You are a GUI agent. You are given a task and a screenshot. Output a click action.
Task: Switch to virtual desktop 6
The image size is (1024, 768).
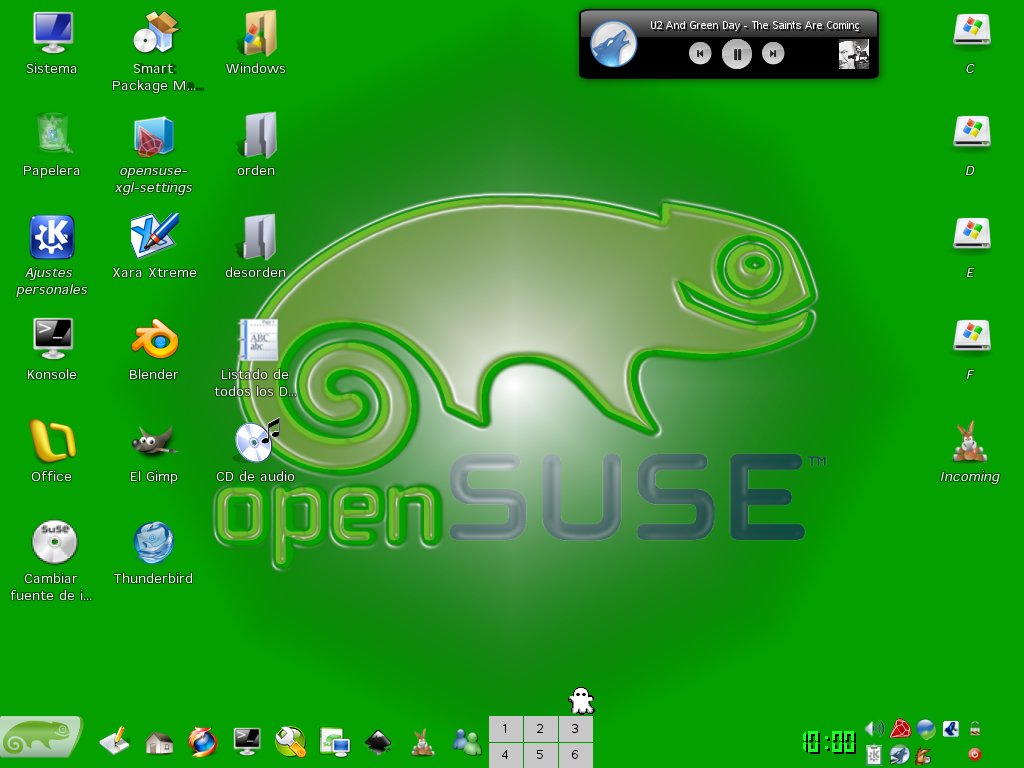click(x=575, y=755)
